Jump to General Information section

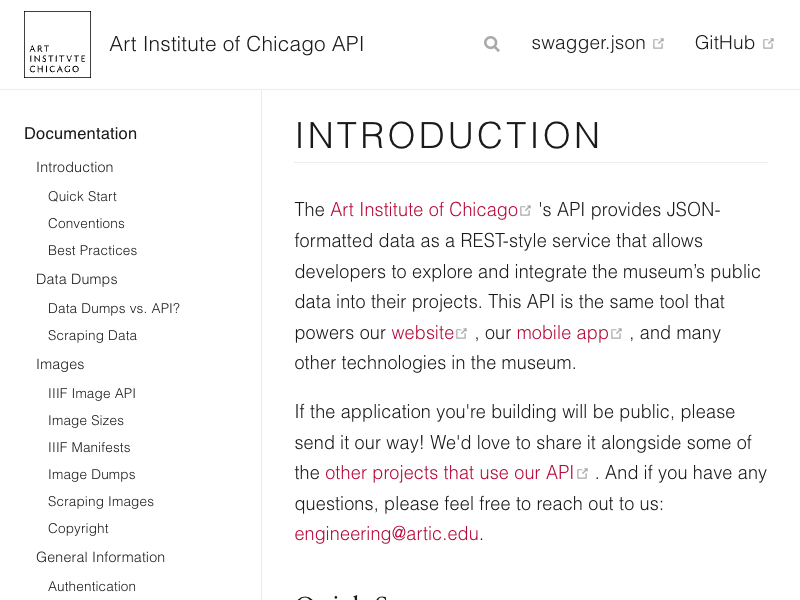point(101,557)
